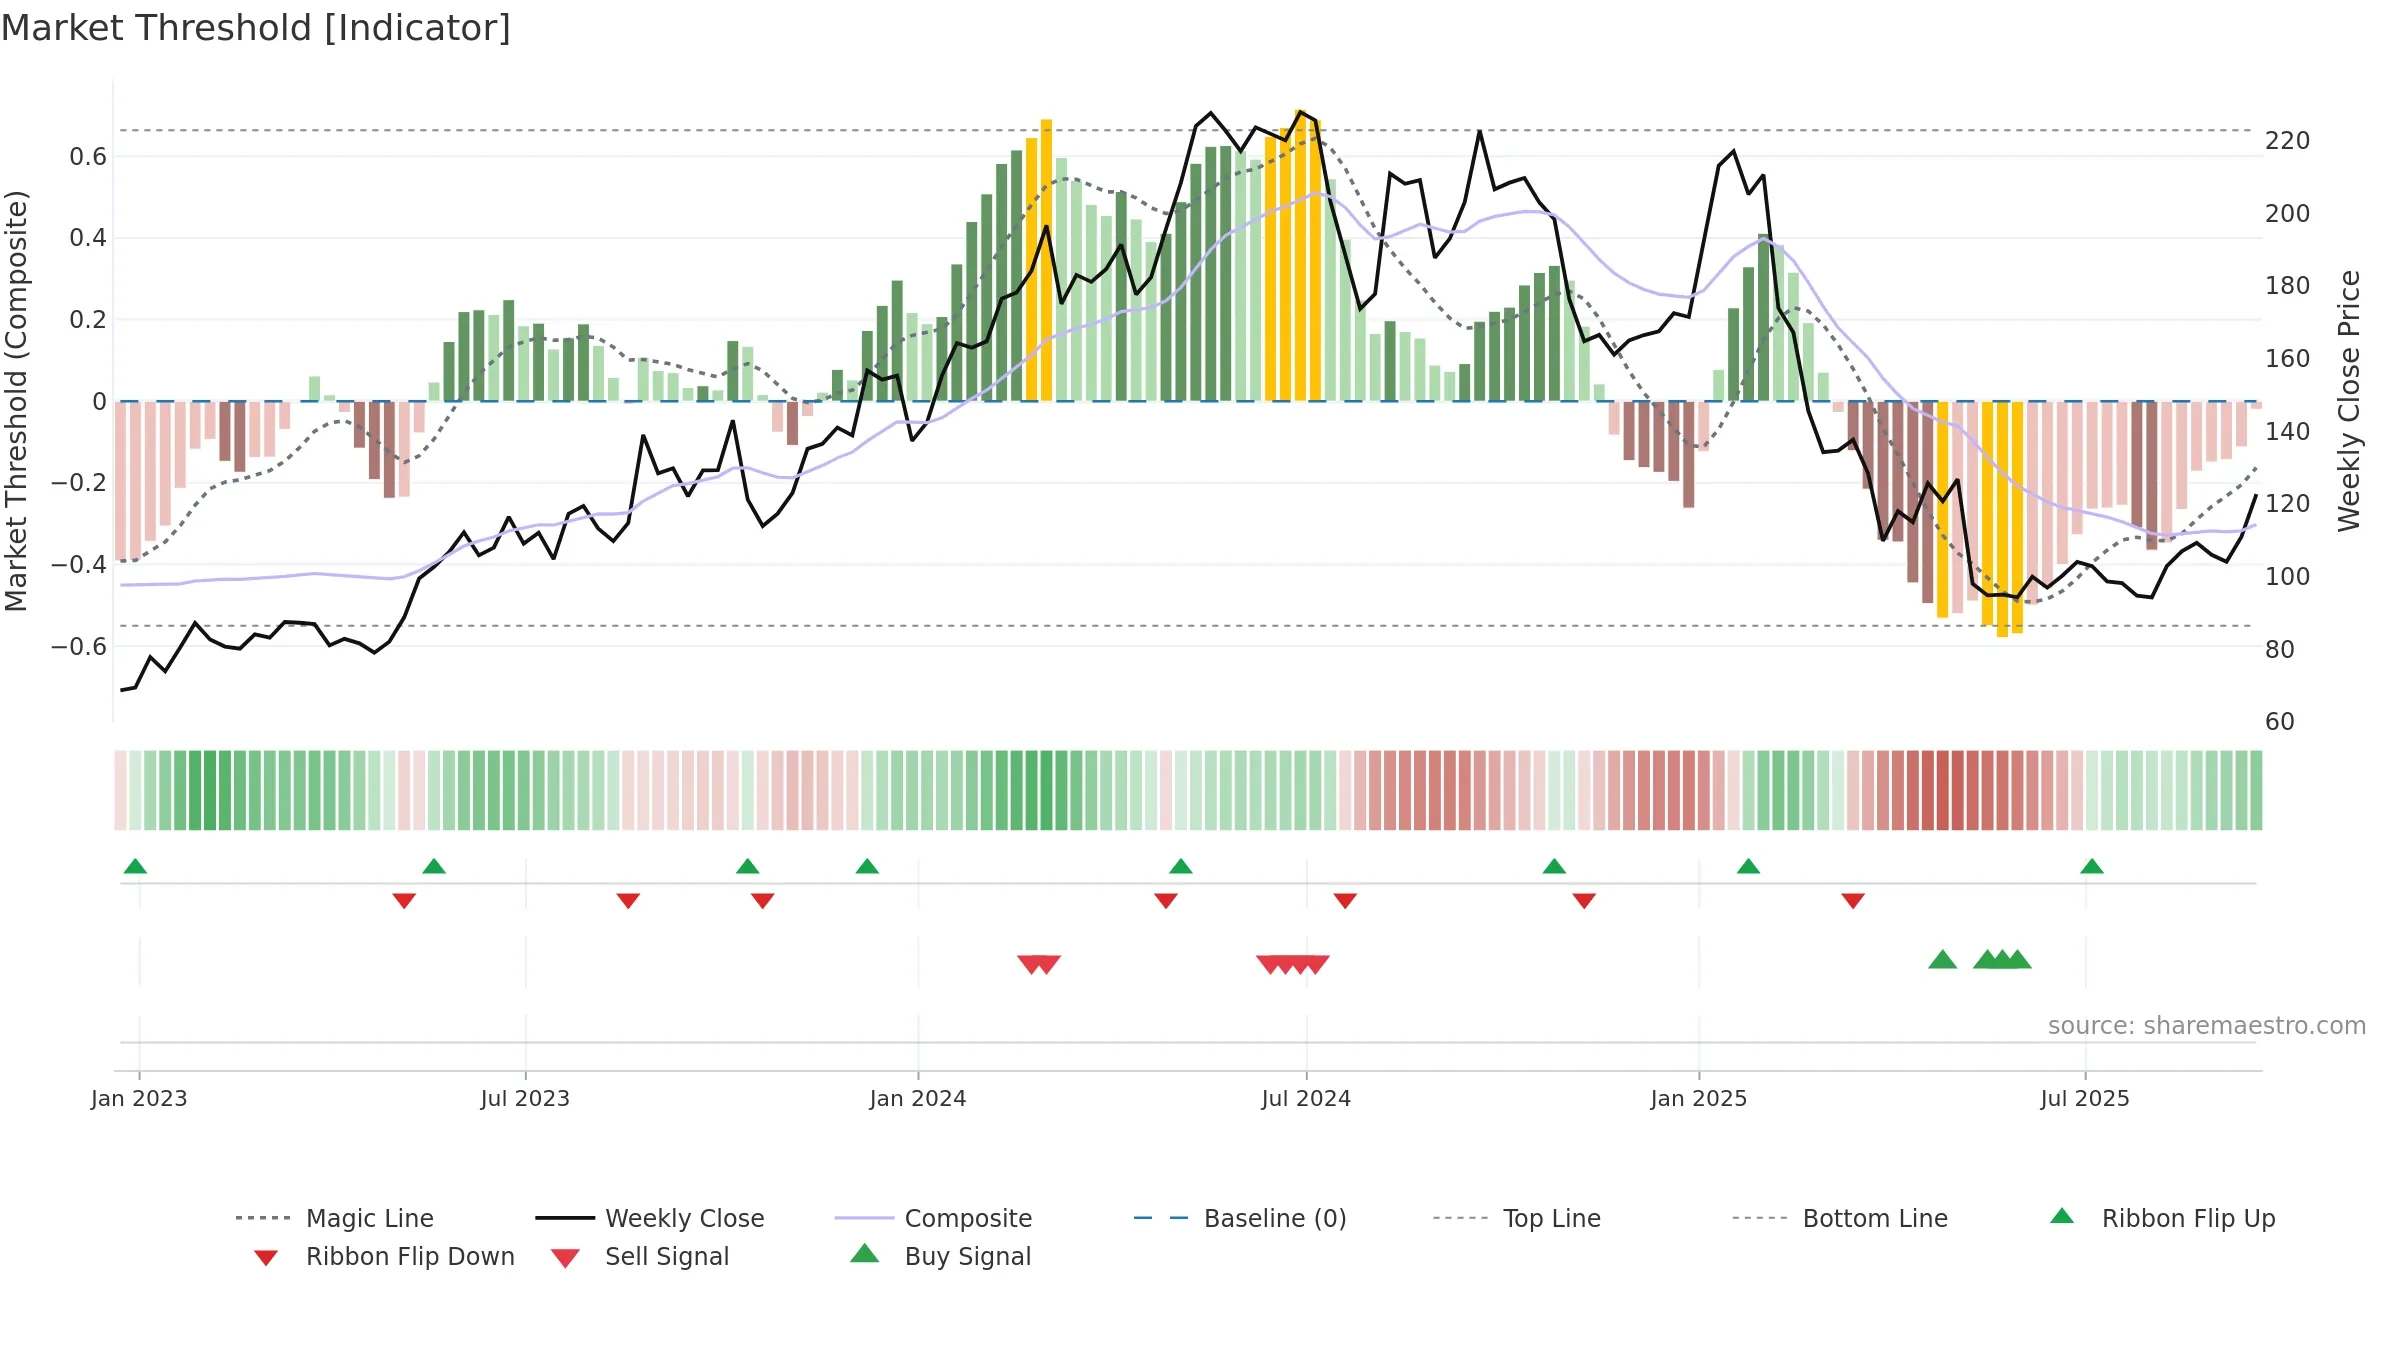Click the Weekly Close Price axis title

[2349, 401]
